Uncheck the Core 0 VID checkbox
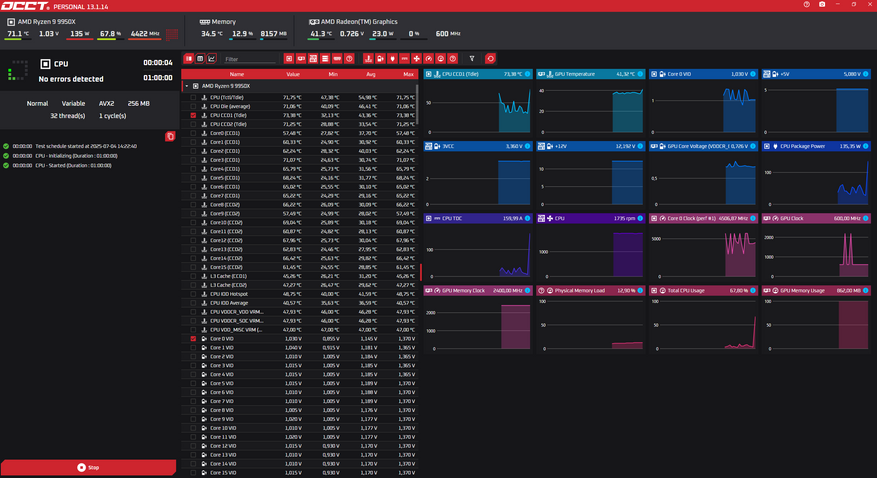 coord(193,339)
